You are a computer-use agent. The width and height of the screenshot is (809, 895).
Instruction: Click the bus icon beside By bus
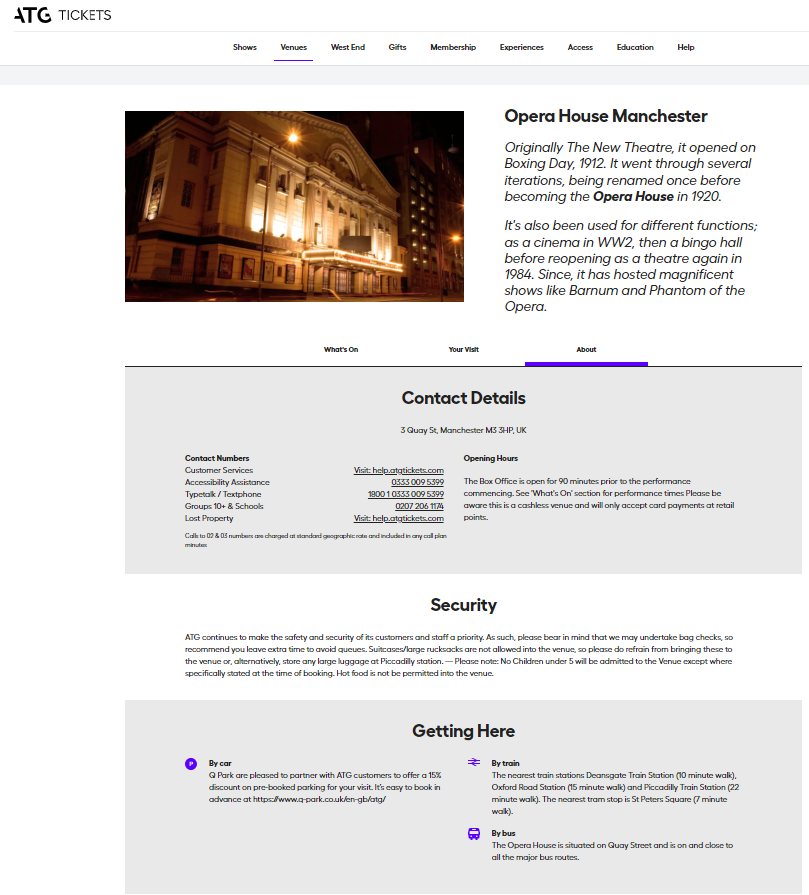coord(474,834)
